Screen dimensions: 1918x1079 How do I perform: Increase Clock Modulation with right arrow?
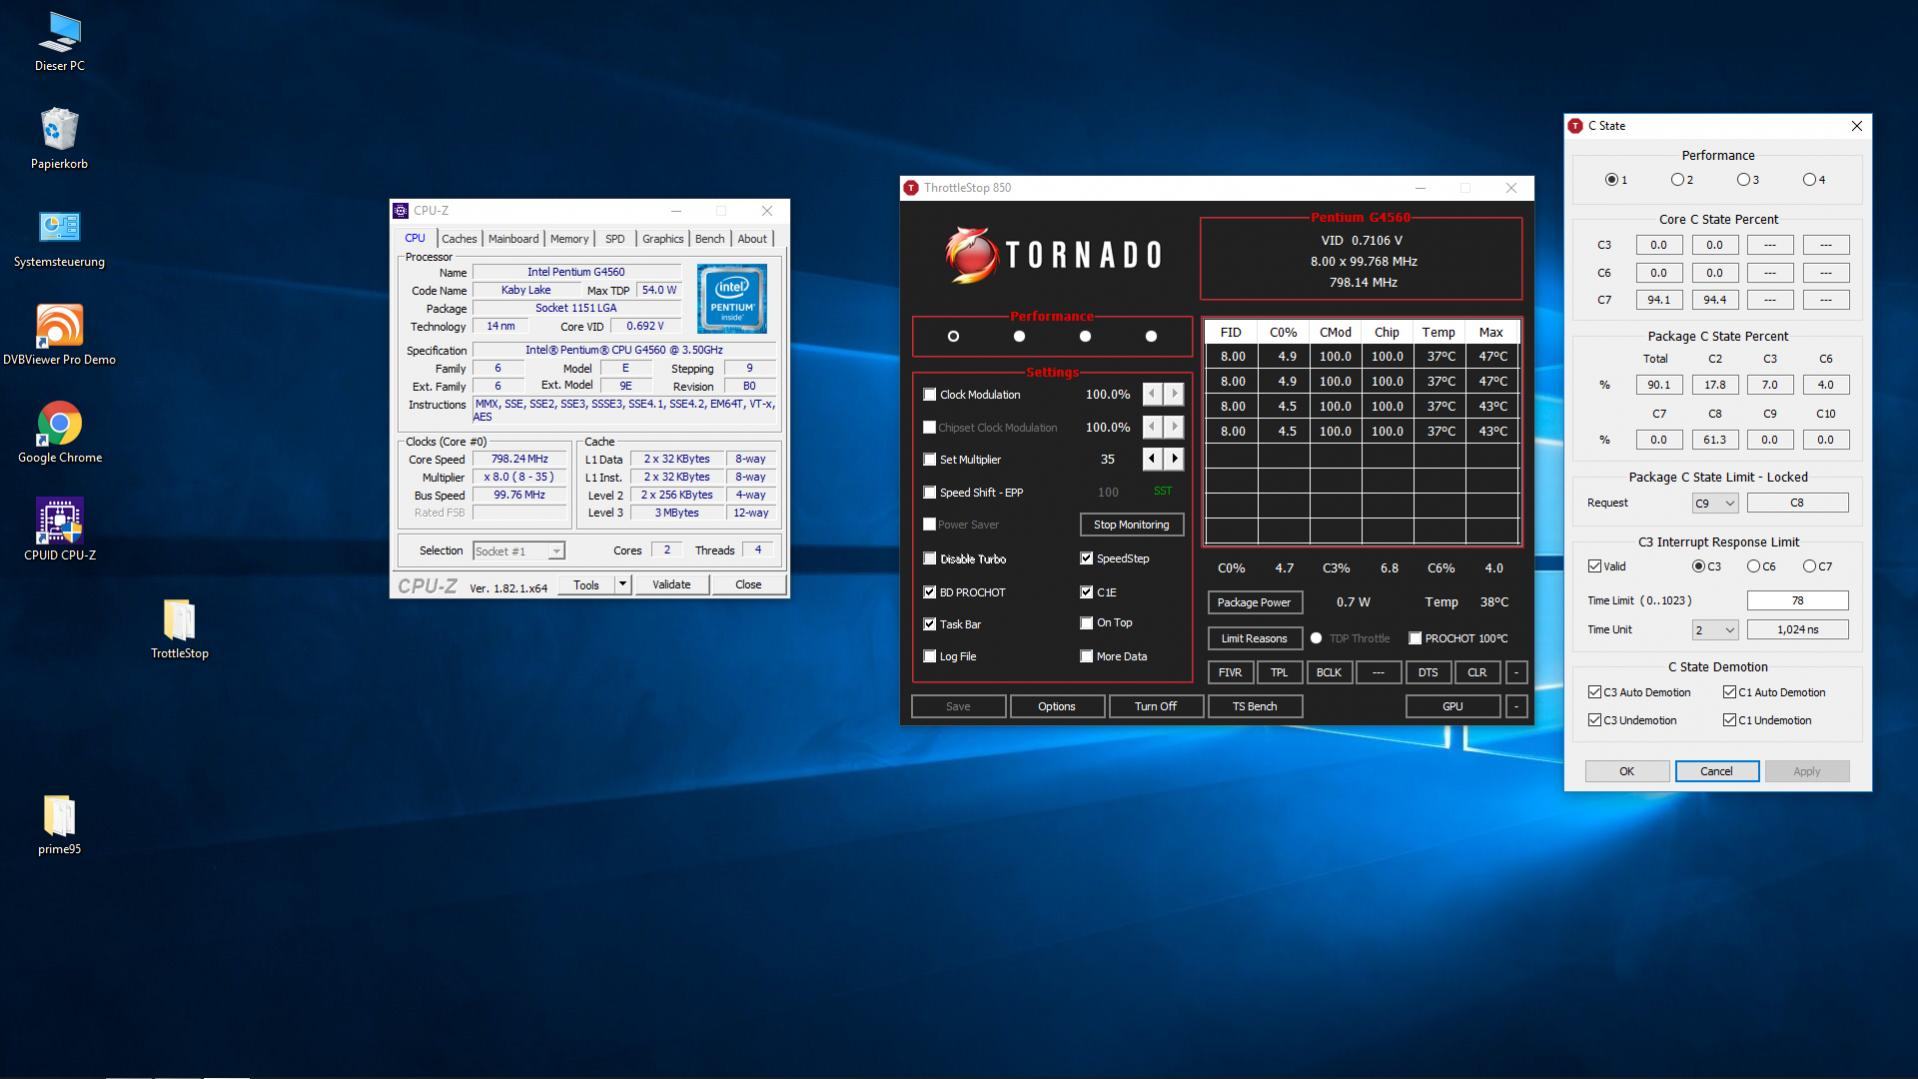coord(1174,394)
